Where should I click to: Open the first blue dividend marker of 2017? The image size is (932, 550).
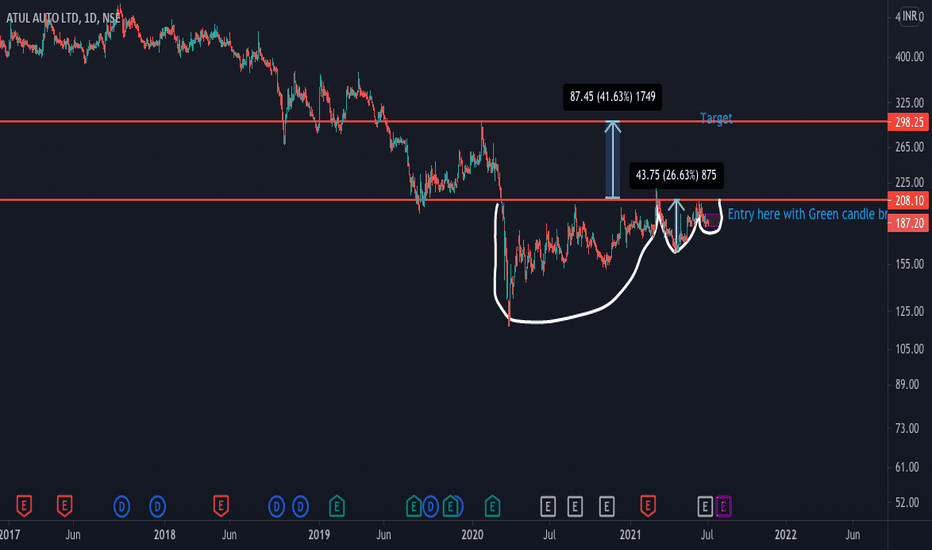point(122,507)
